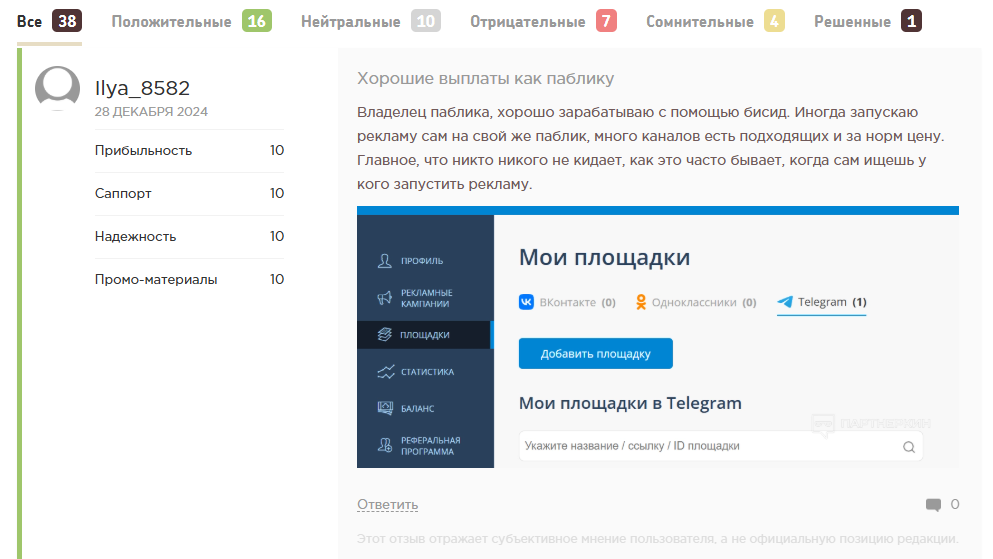Click the layered Площадки icon
The height and width of the screenshot is (559, 993).
point(384,335)
